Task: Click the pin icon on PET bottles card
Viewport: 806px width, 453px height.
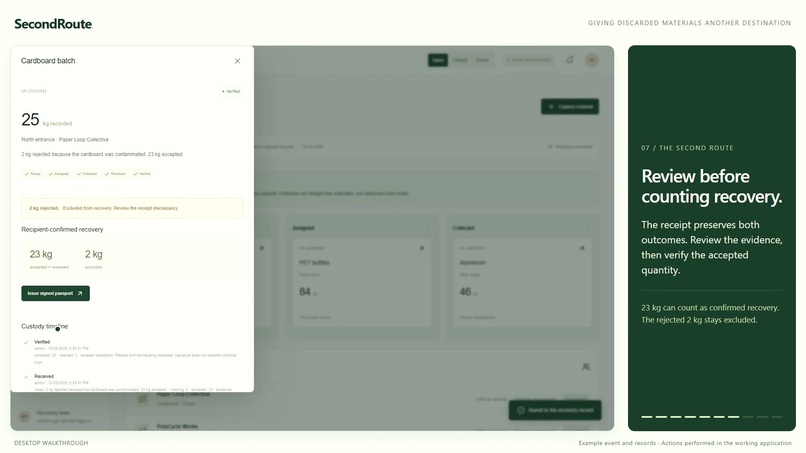Action: [x=422, y=248]
